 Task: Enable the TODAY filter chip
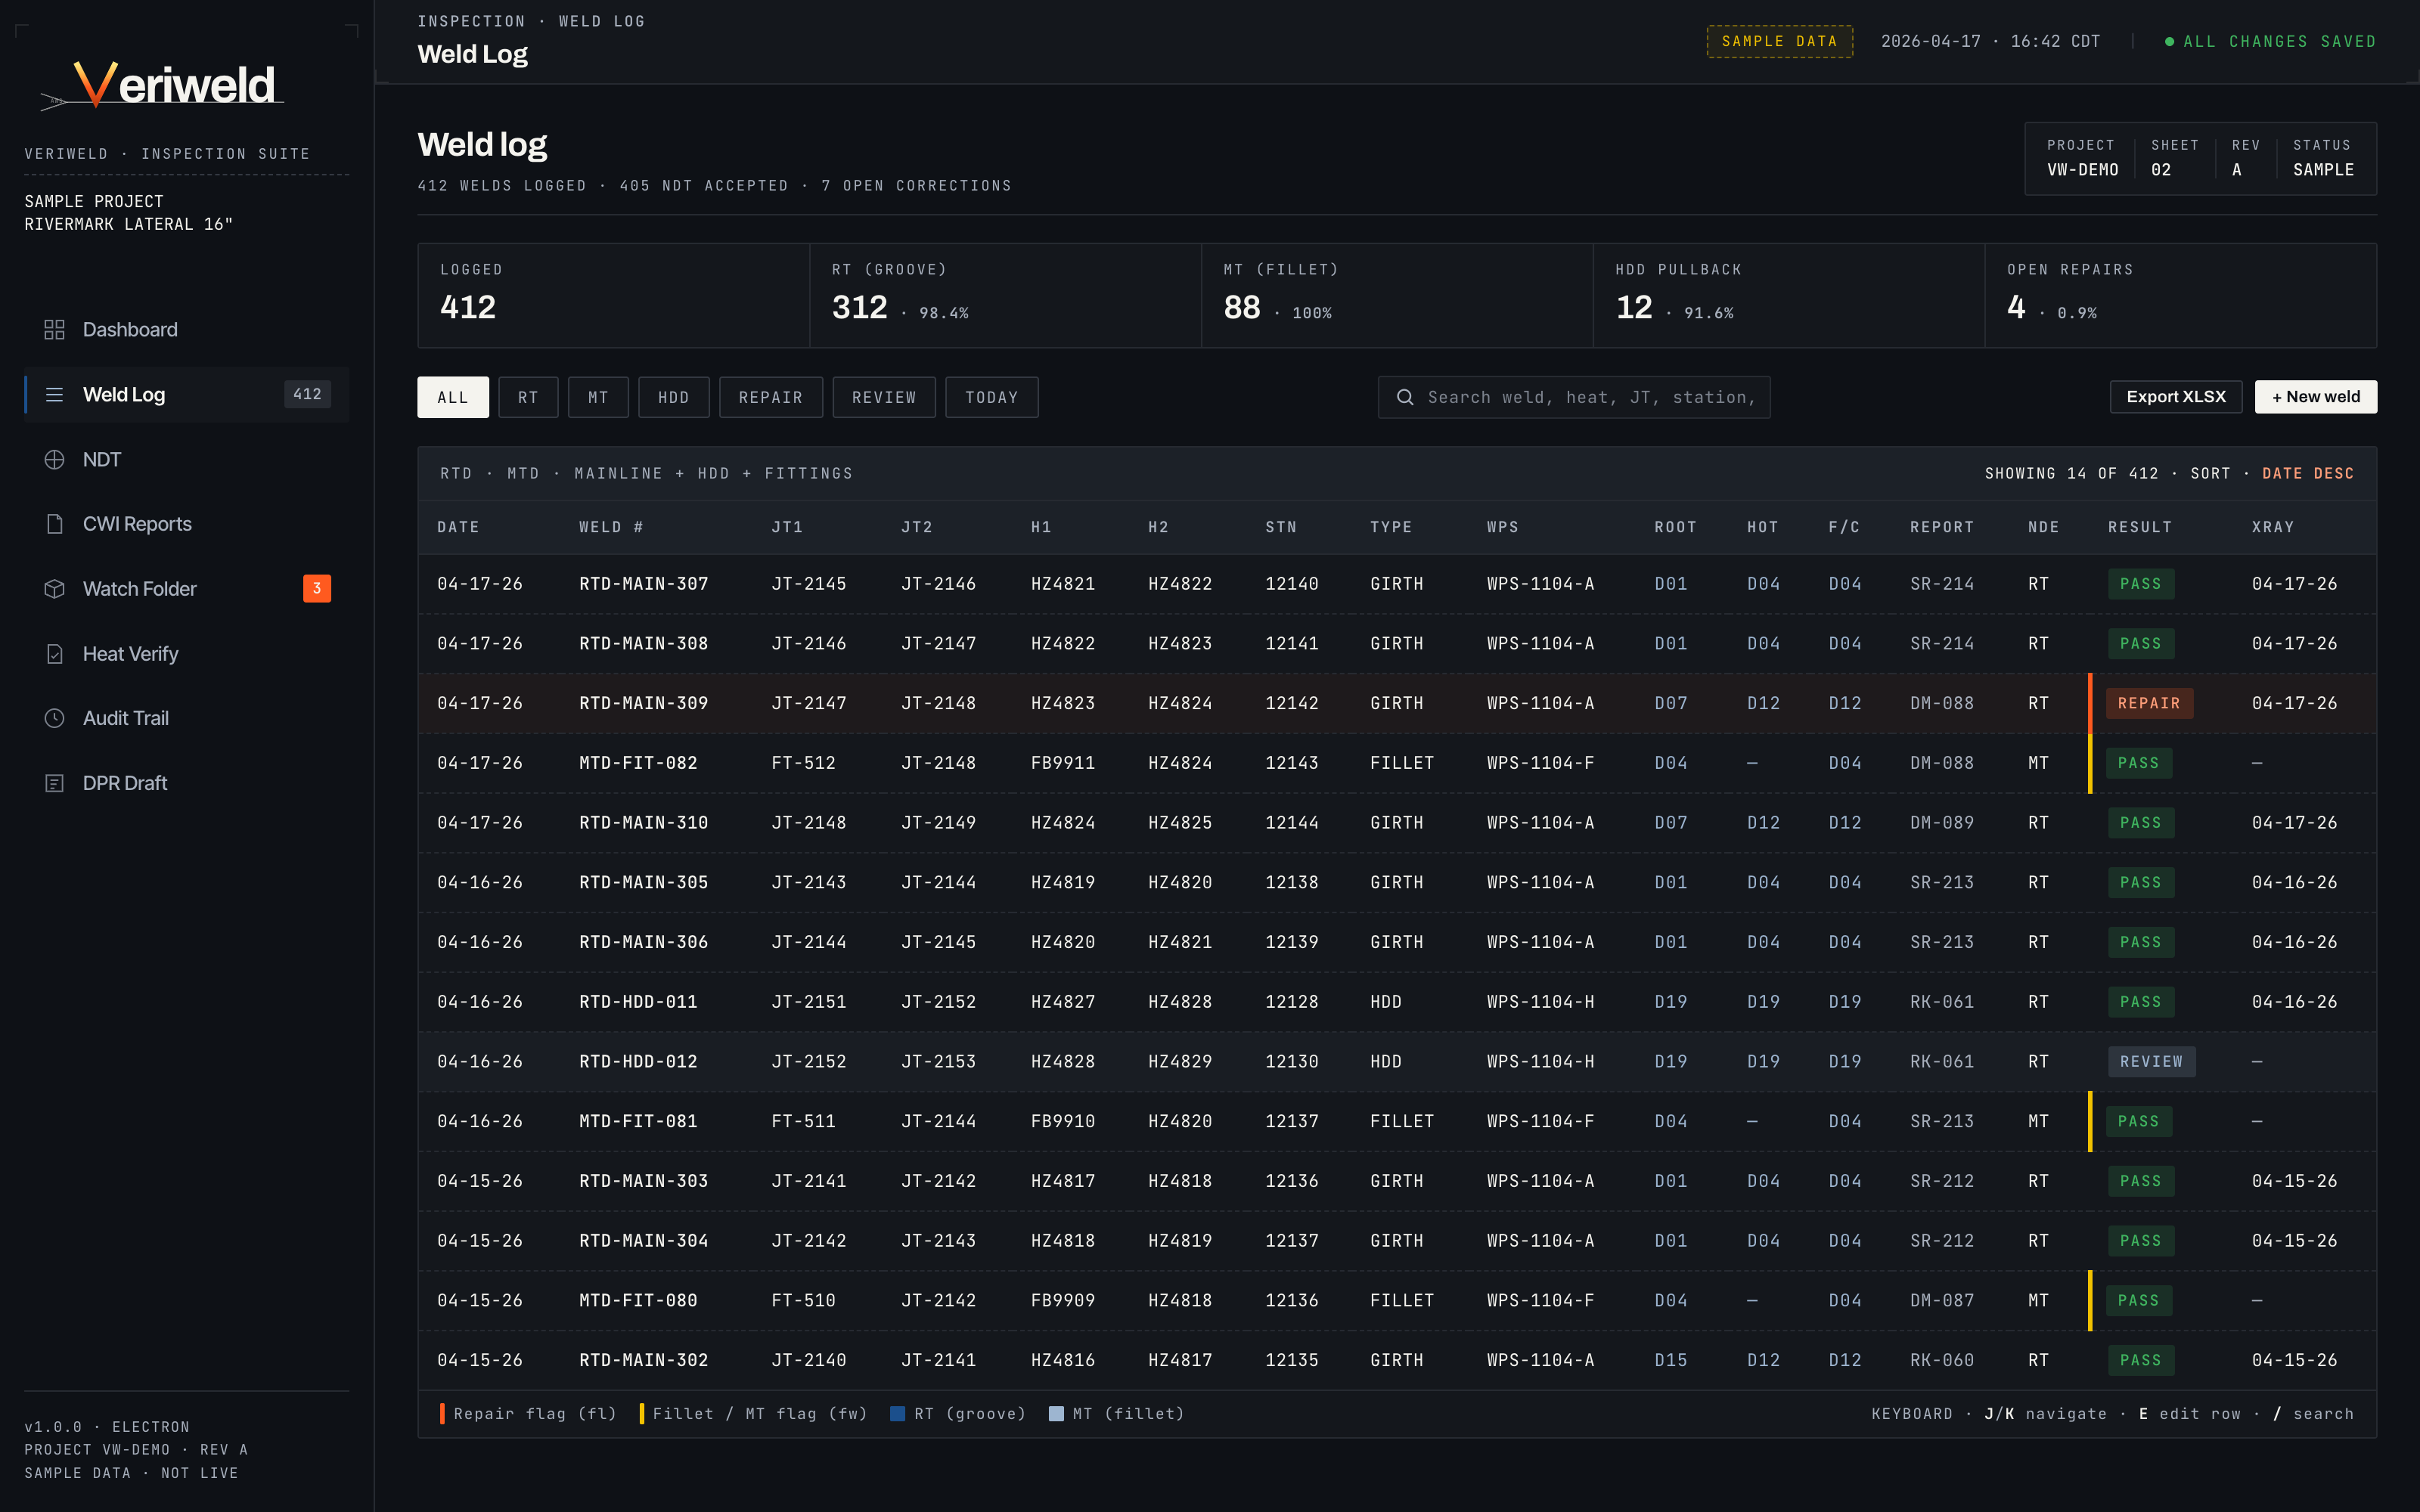tap(991, 397)
